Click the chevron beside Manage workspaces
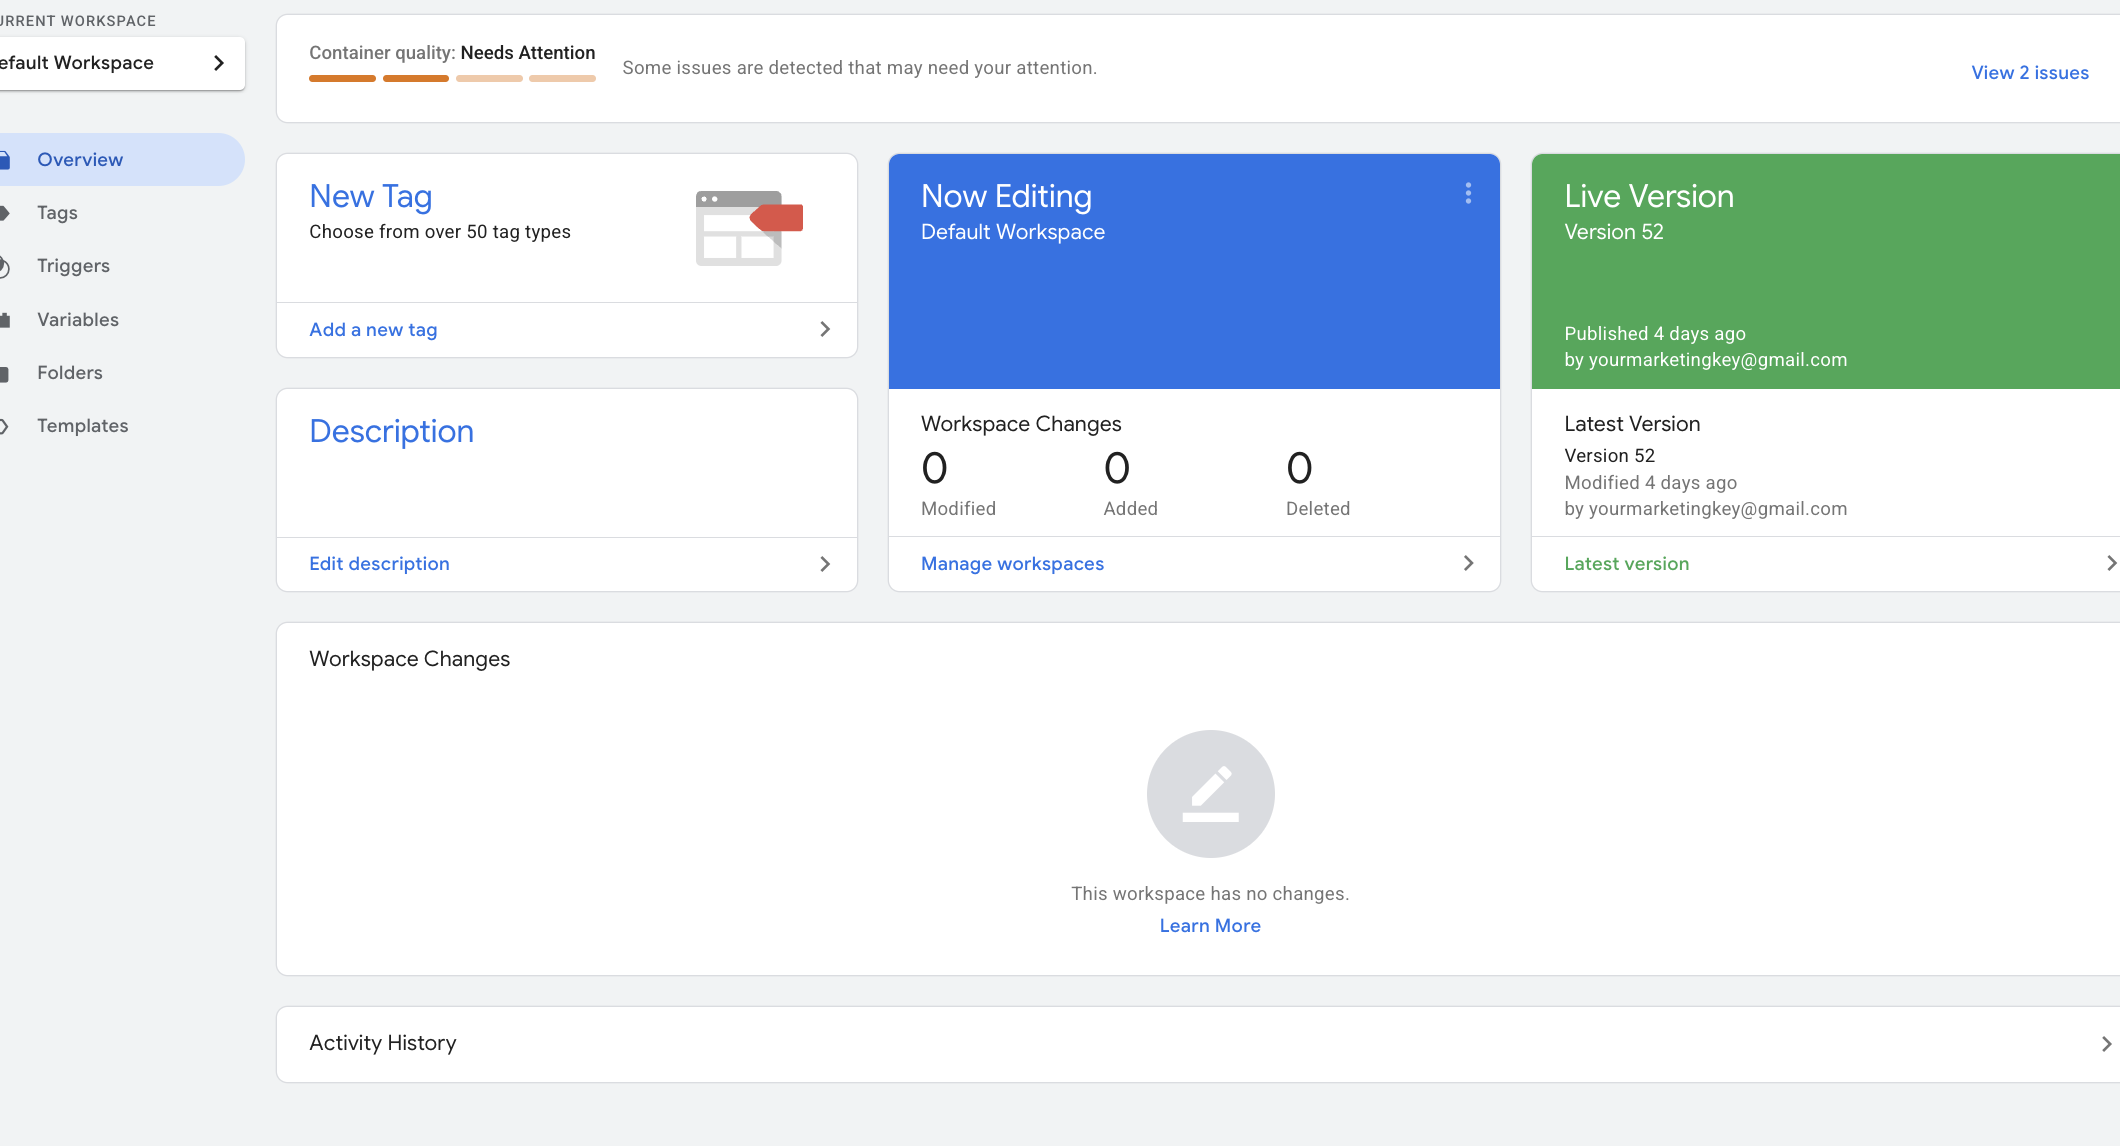 (x=1468, y=564)
